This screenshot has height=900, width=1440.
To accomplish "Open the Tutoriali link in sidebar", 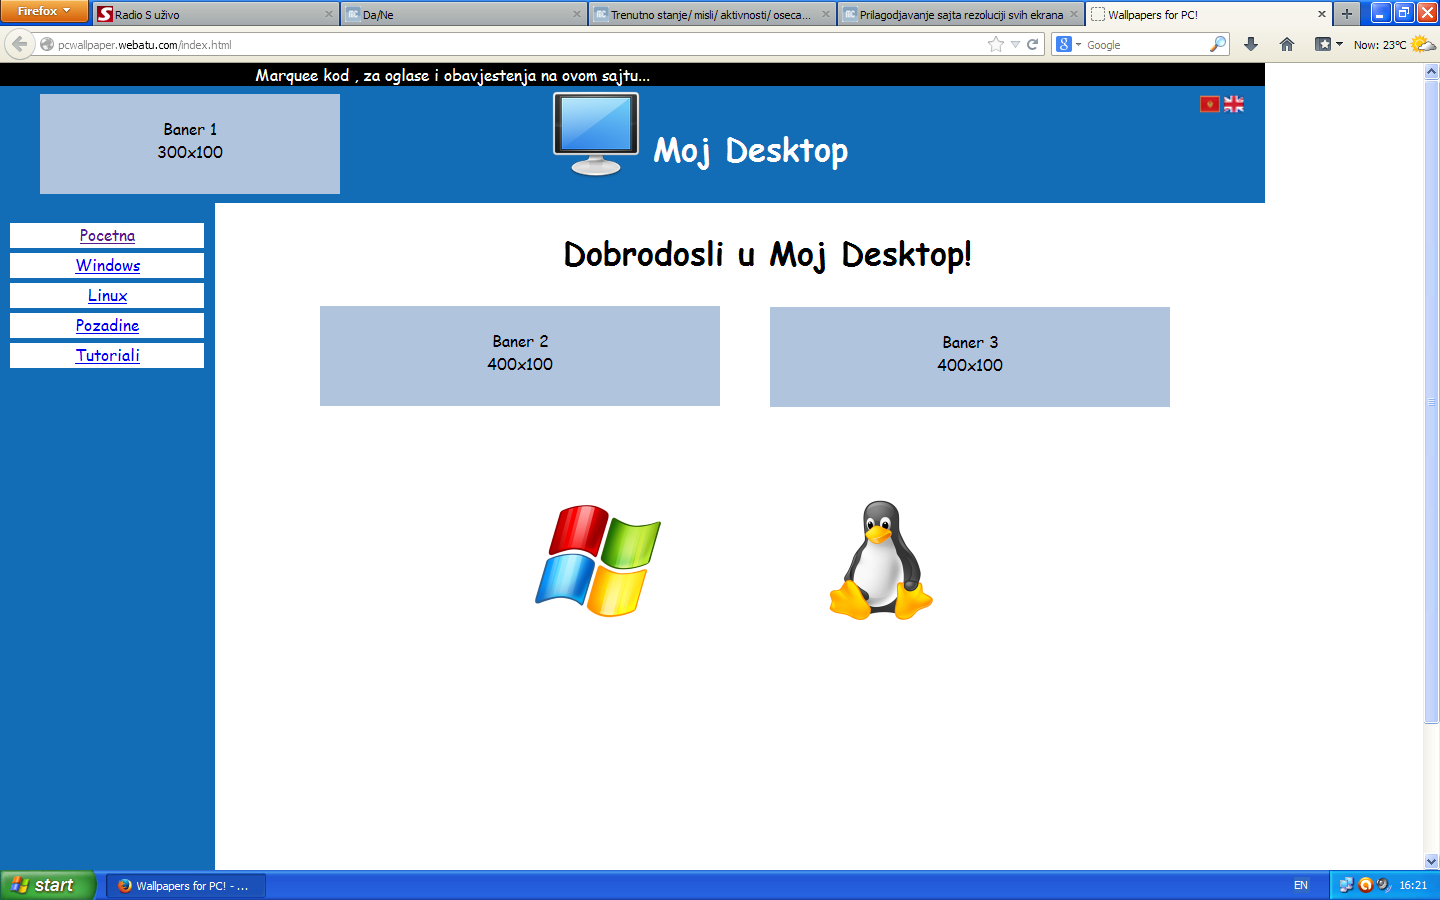I will (107, 356).
